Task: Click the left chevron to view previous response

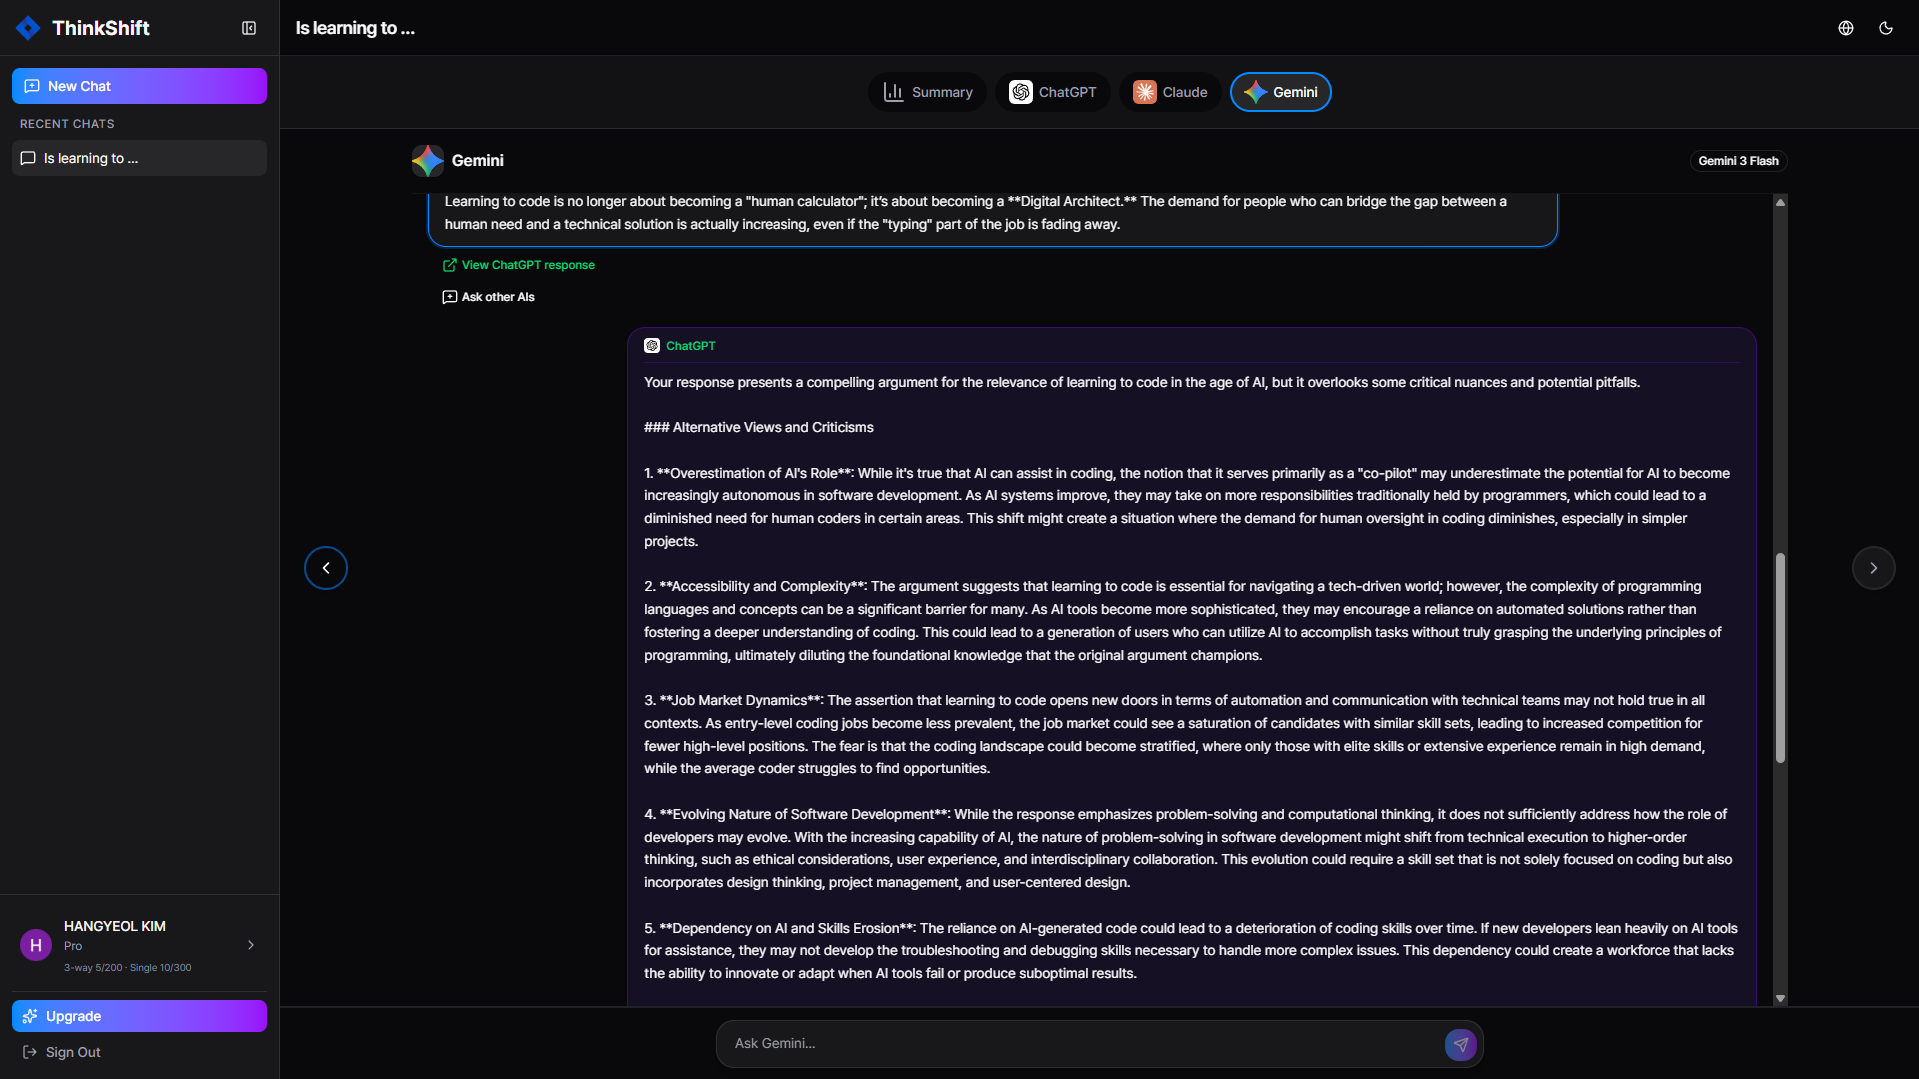Action: (x=325, y=568)
